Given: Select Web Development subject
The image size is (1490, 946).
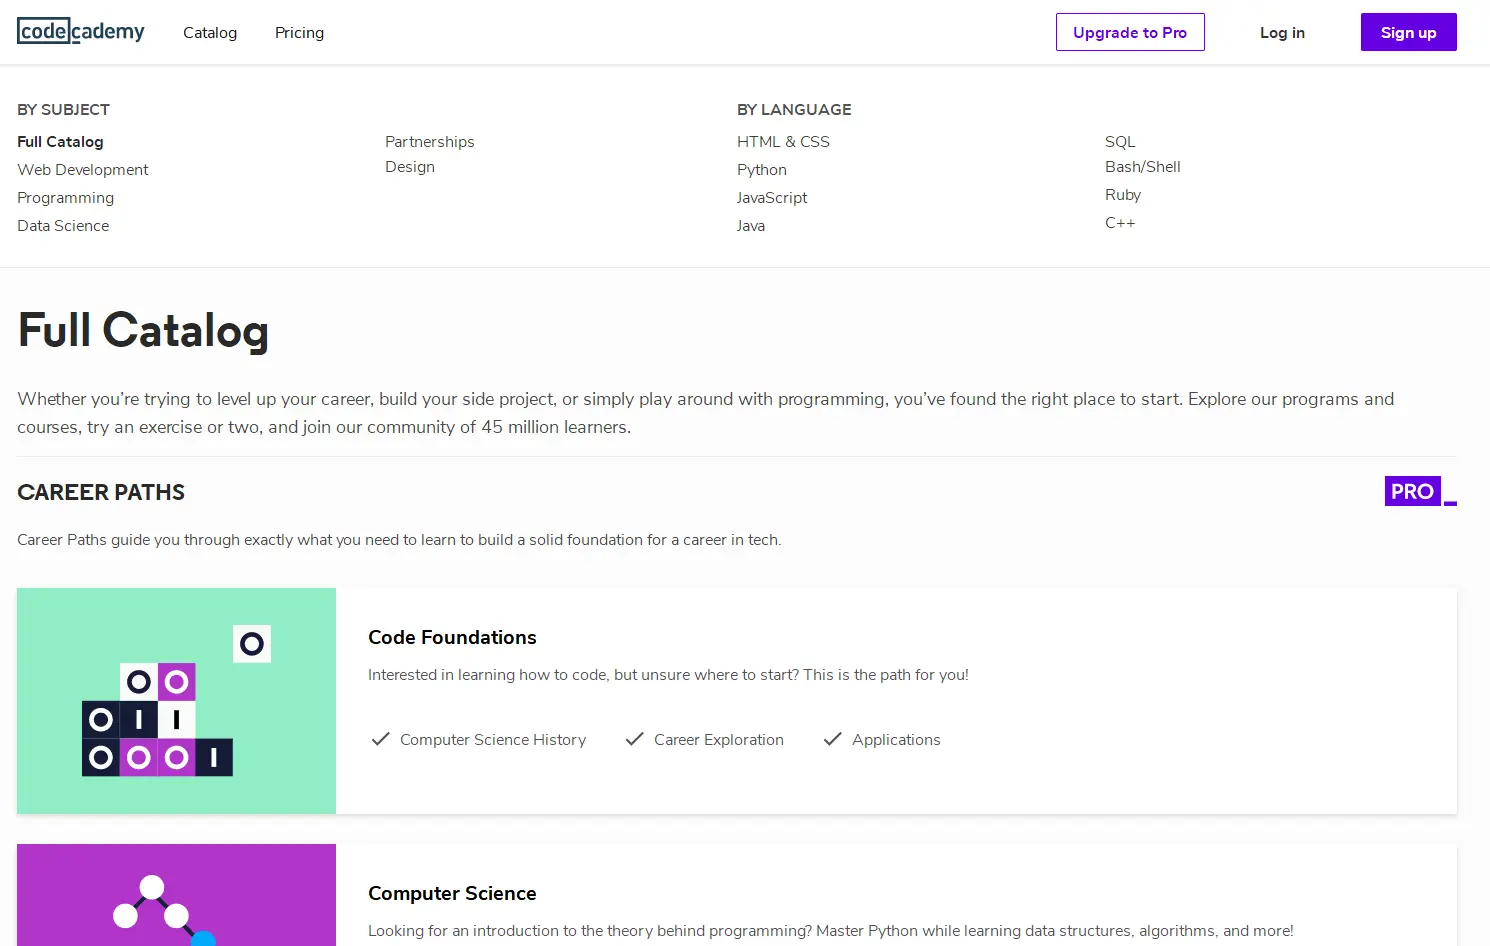Looking at the screenshot, I should click(x=83, y=170).
